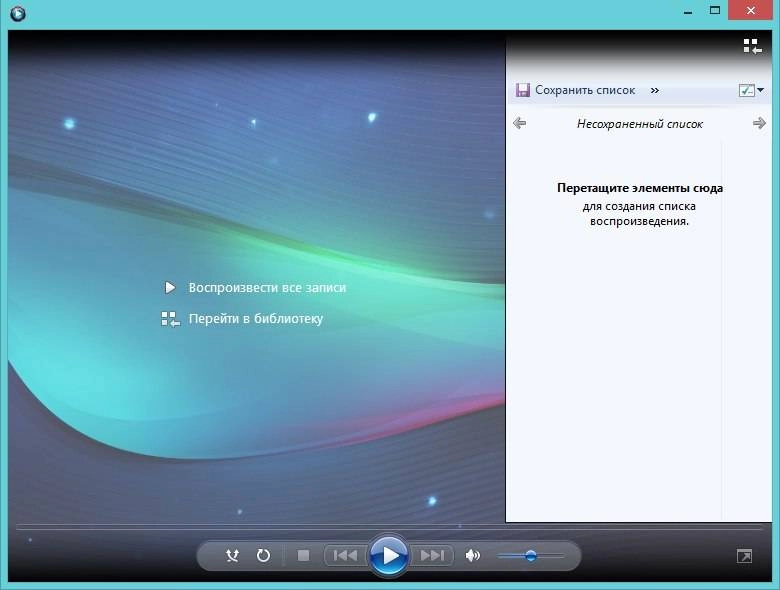Minimize the player window
780x590 pixels.
pos(688,11)
